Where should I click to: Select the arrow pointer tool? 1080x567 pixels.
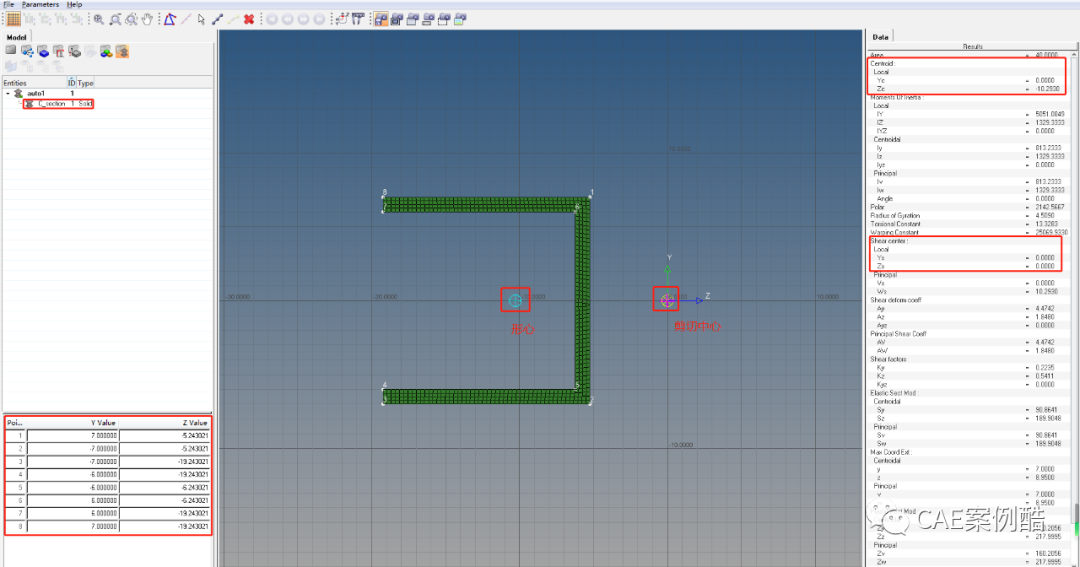pyautogui.click(x=201, y=19)
